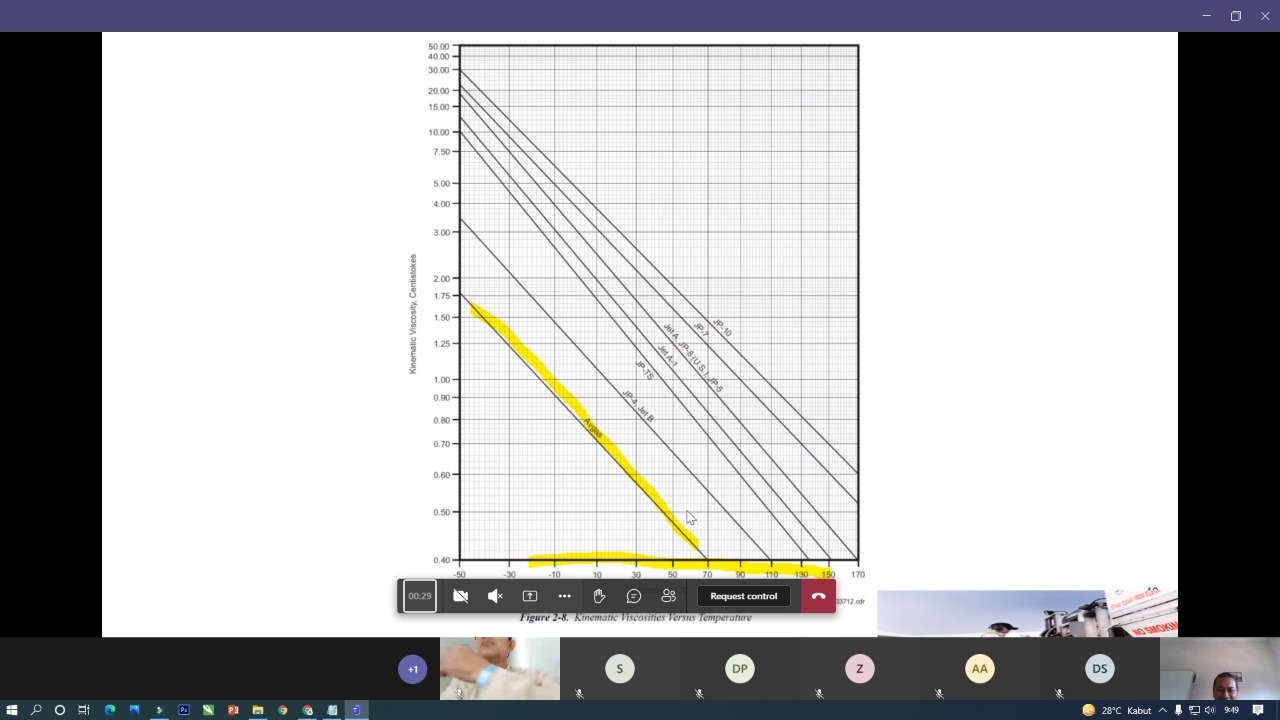The width and height of the screenshot is (1280, 720).
Task: Launch Microsoft Edge from taskbar
Action: (110, 710)
